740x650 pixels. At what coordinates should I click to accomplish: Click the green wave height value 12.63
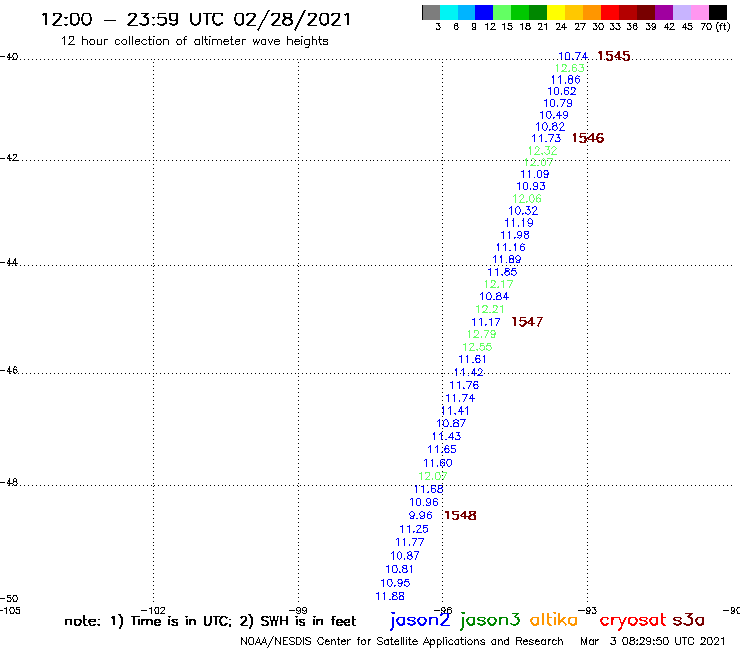[570, 68]
